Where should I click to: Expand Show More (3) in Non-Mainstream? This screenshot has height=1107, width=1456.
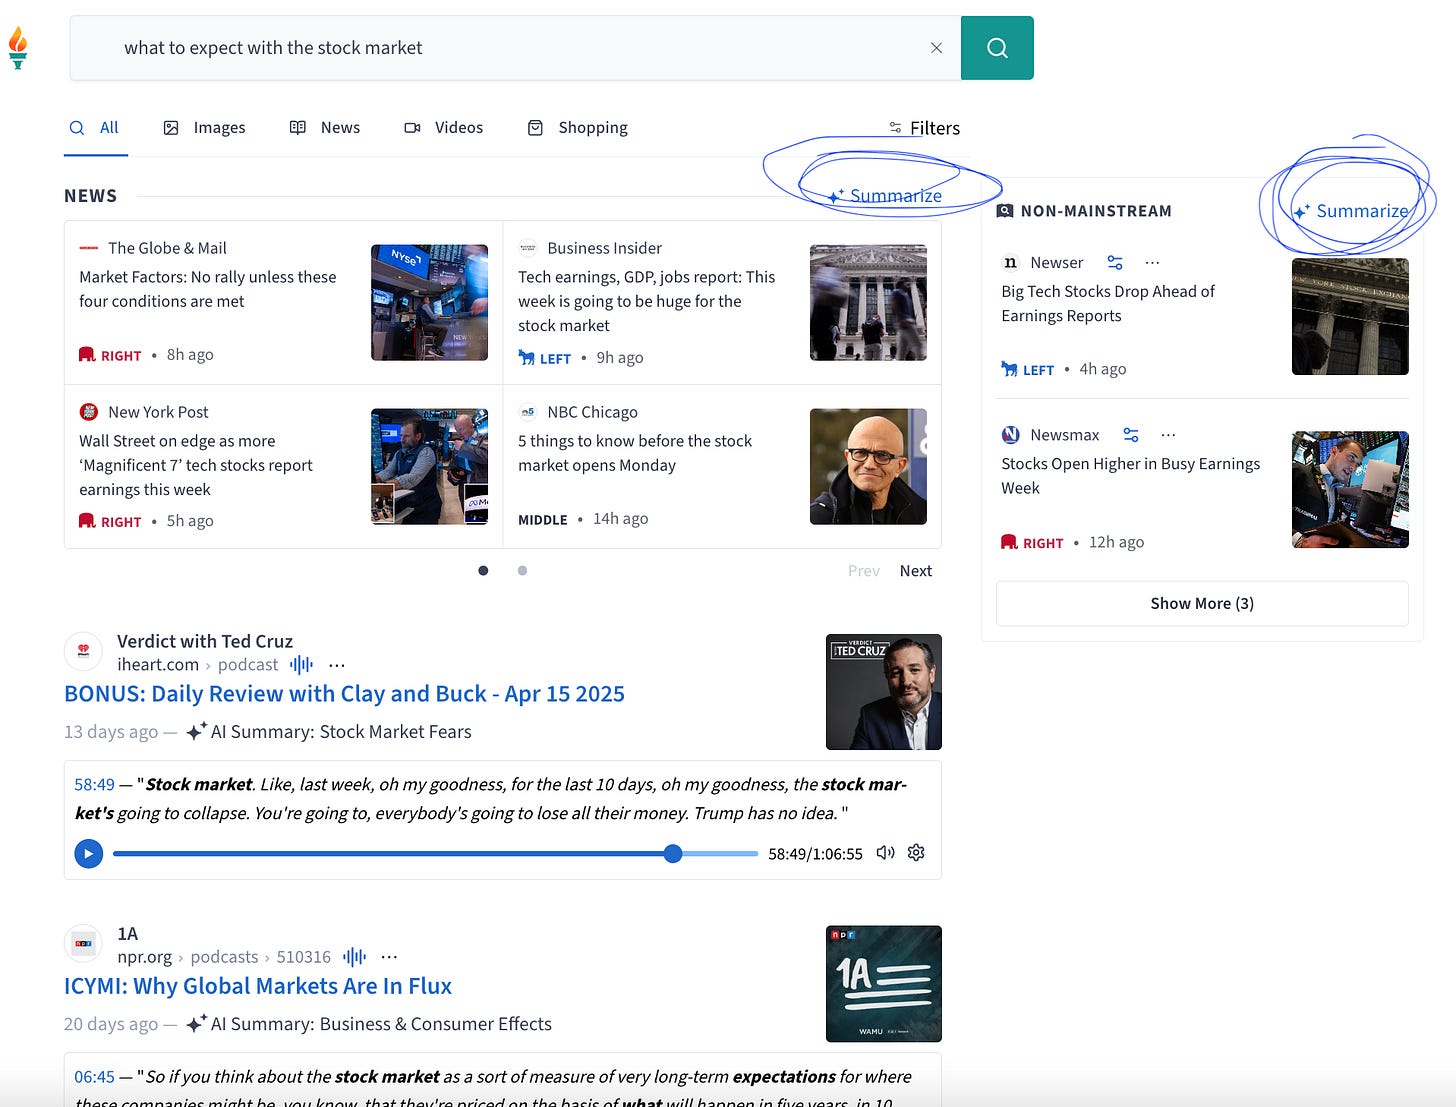pos(1202,604)
